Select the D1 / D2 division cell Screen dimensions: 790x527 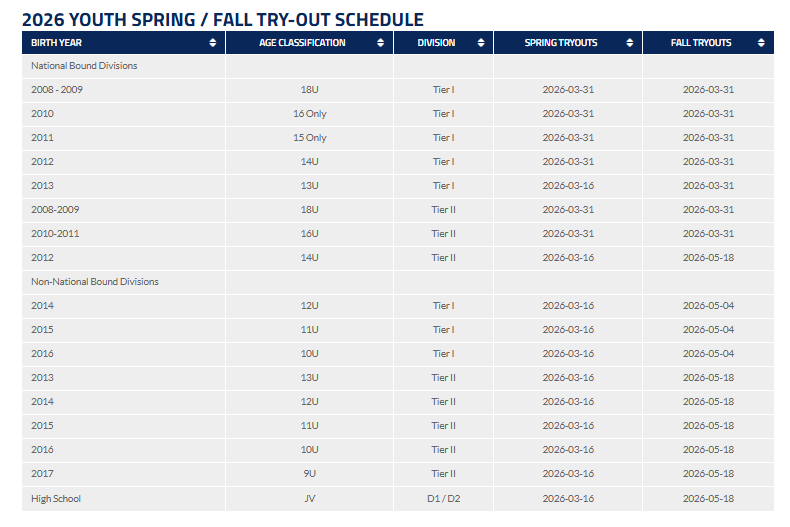click(443, 498)
